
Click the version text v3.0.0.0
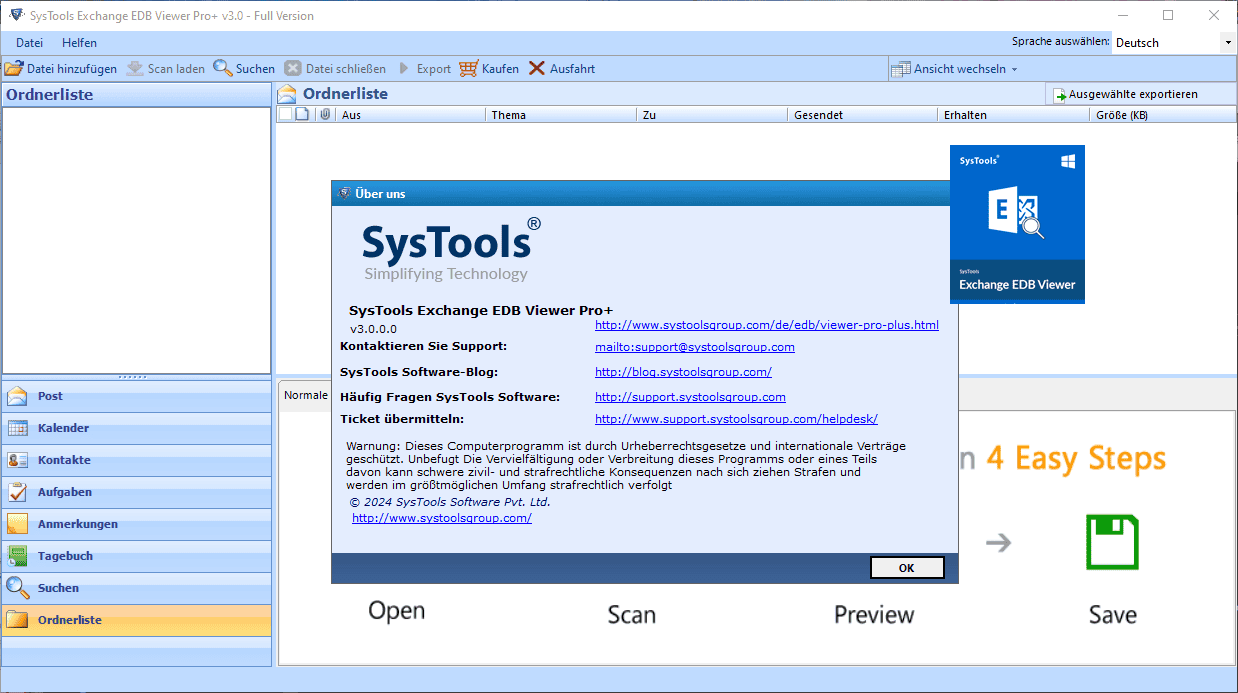click(373, 329)
